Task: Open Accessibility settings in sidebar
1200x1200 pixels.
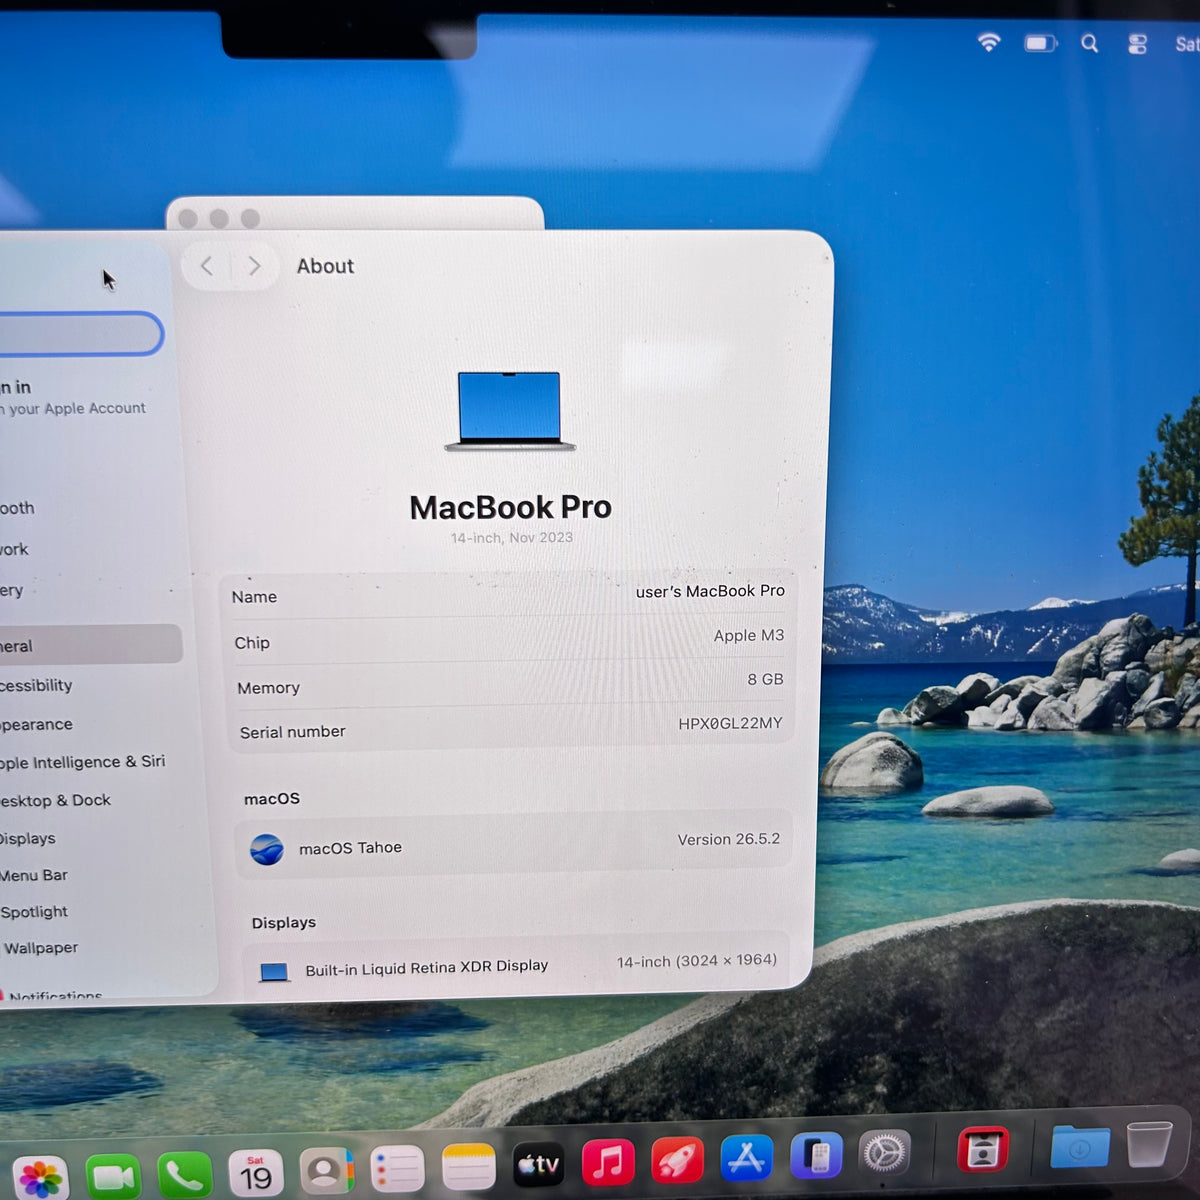Action: click(x=37, y=685)
